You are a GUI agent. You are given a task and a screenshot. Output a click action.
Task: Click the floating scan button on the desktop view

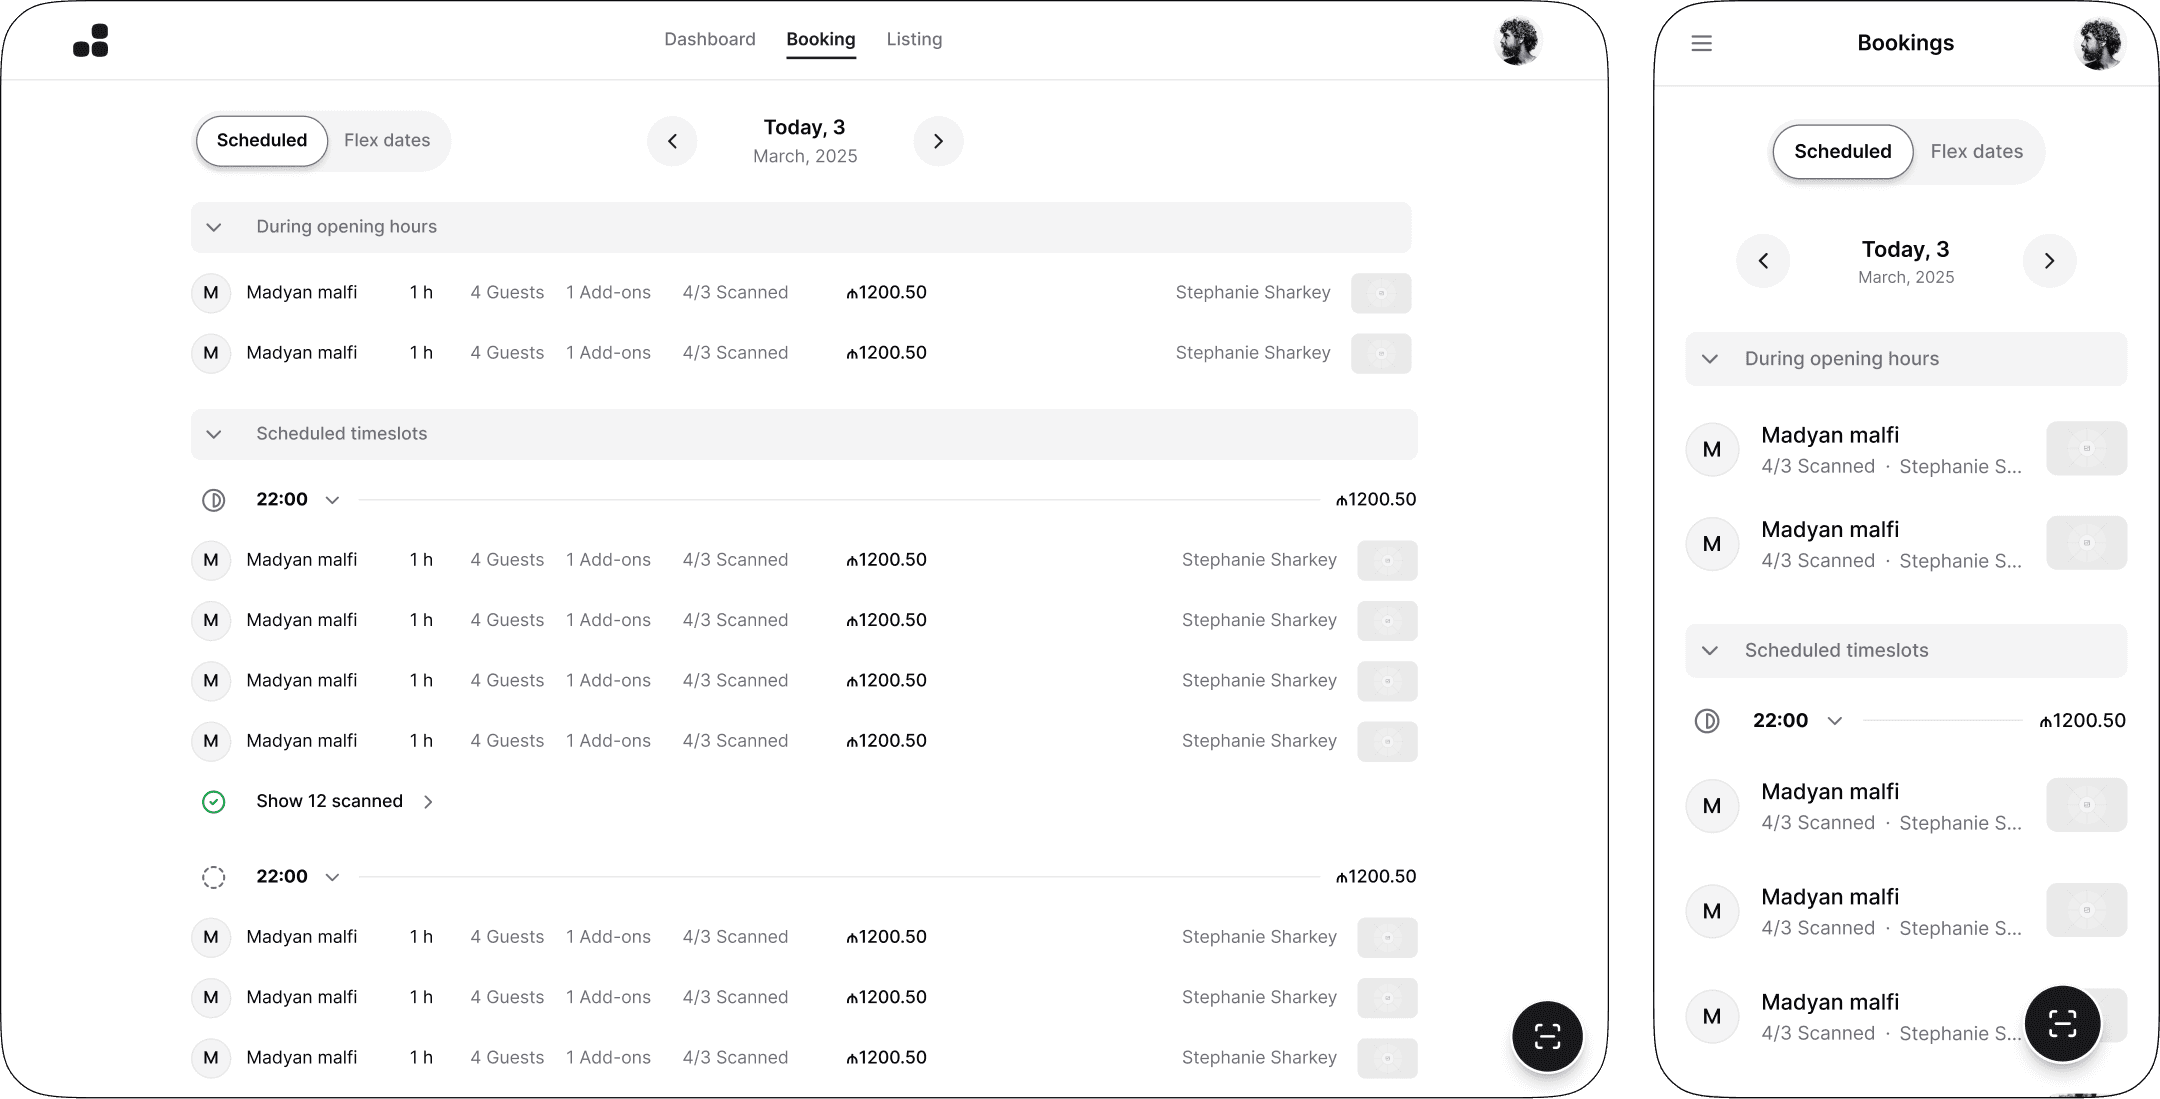[1546, 1036]
